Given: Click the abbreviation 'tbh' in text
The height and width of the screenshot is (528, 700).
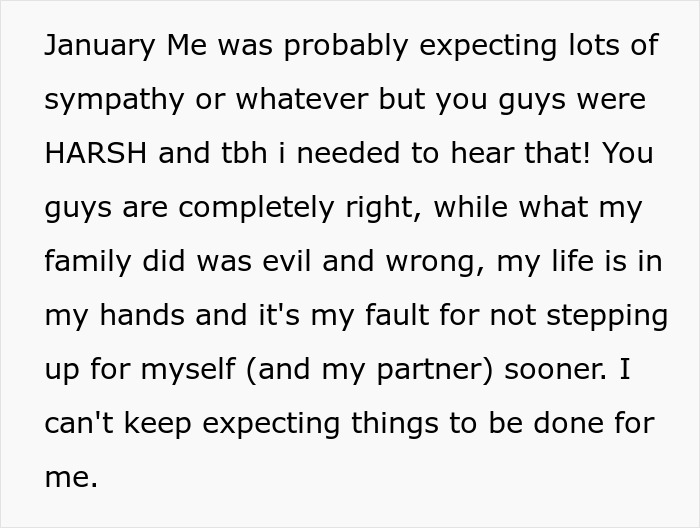Looking at the screenshot, I should pyautogui.click(x=244, y=153).
